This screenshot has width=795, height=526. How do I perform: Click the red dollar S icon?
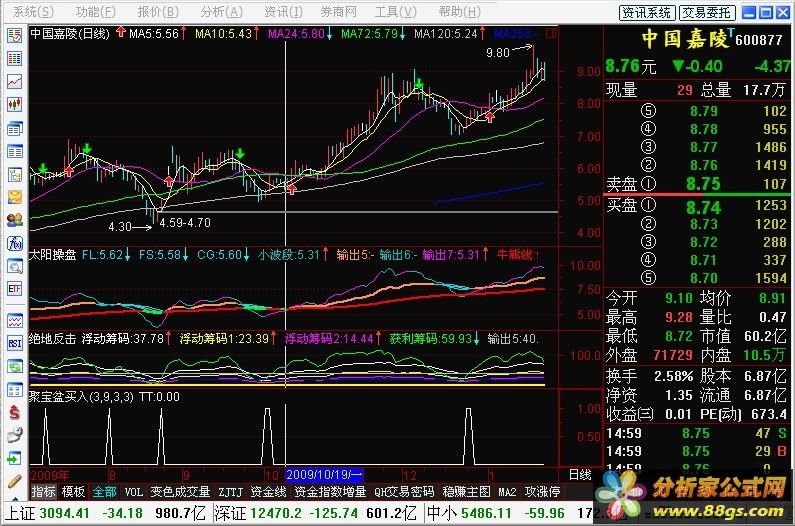tap(14, 412)
